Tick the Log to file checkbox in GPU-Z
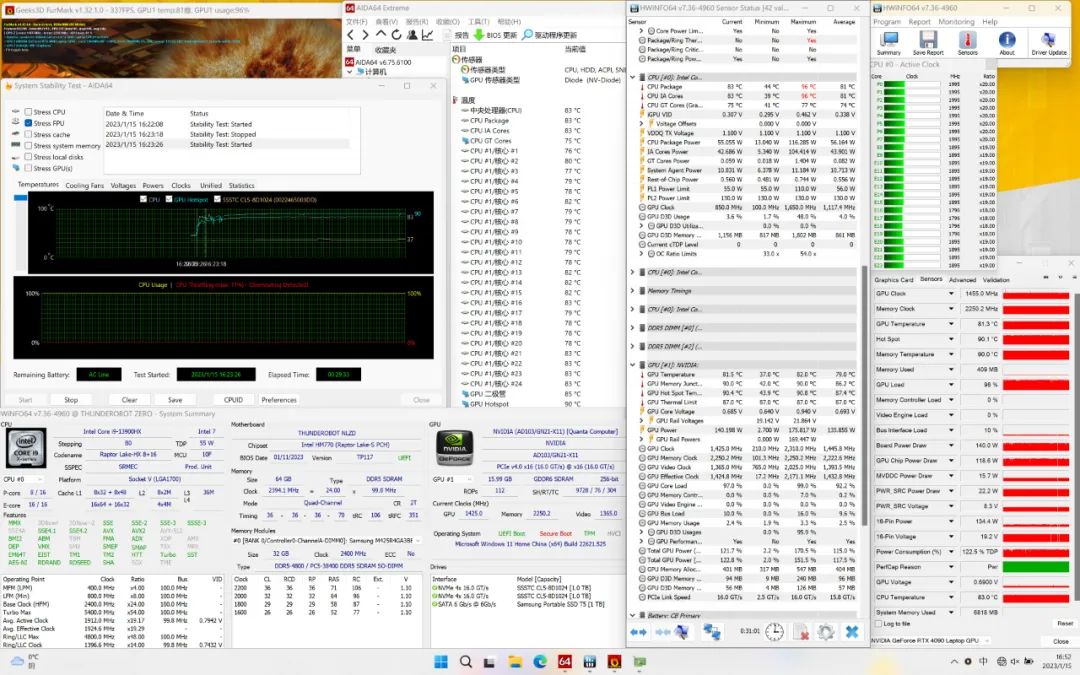Screen dimensions: 1080x675 tap(878, 624)
